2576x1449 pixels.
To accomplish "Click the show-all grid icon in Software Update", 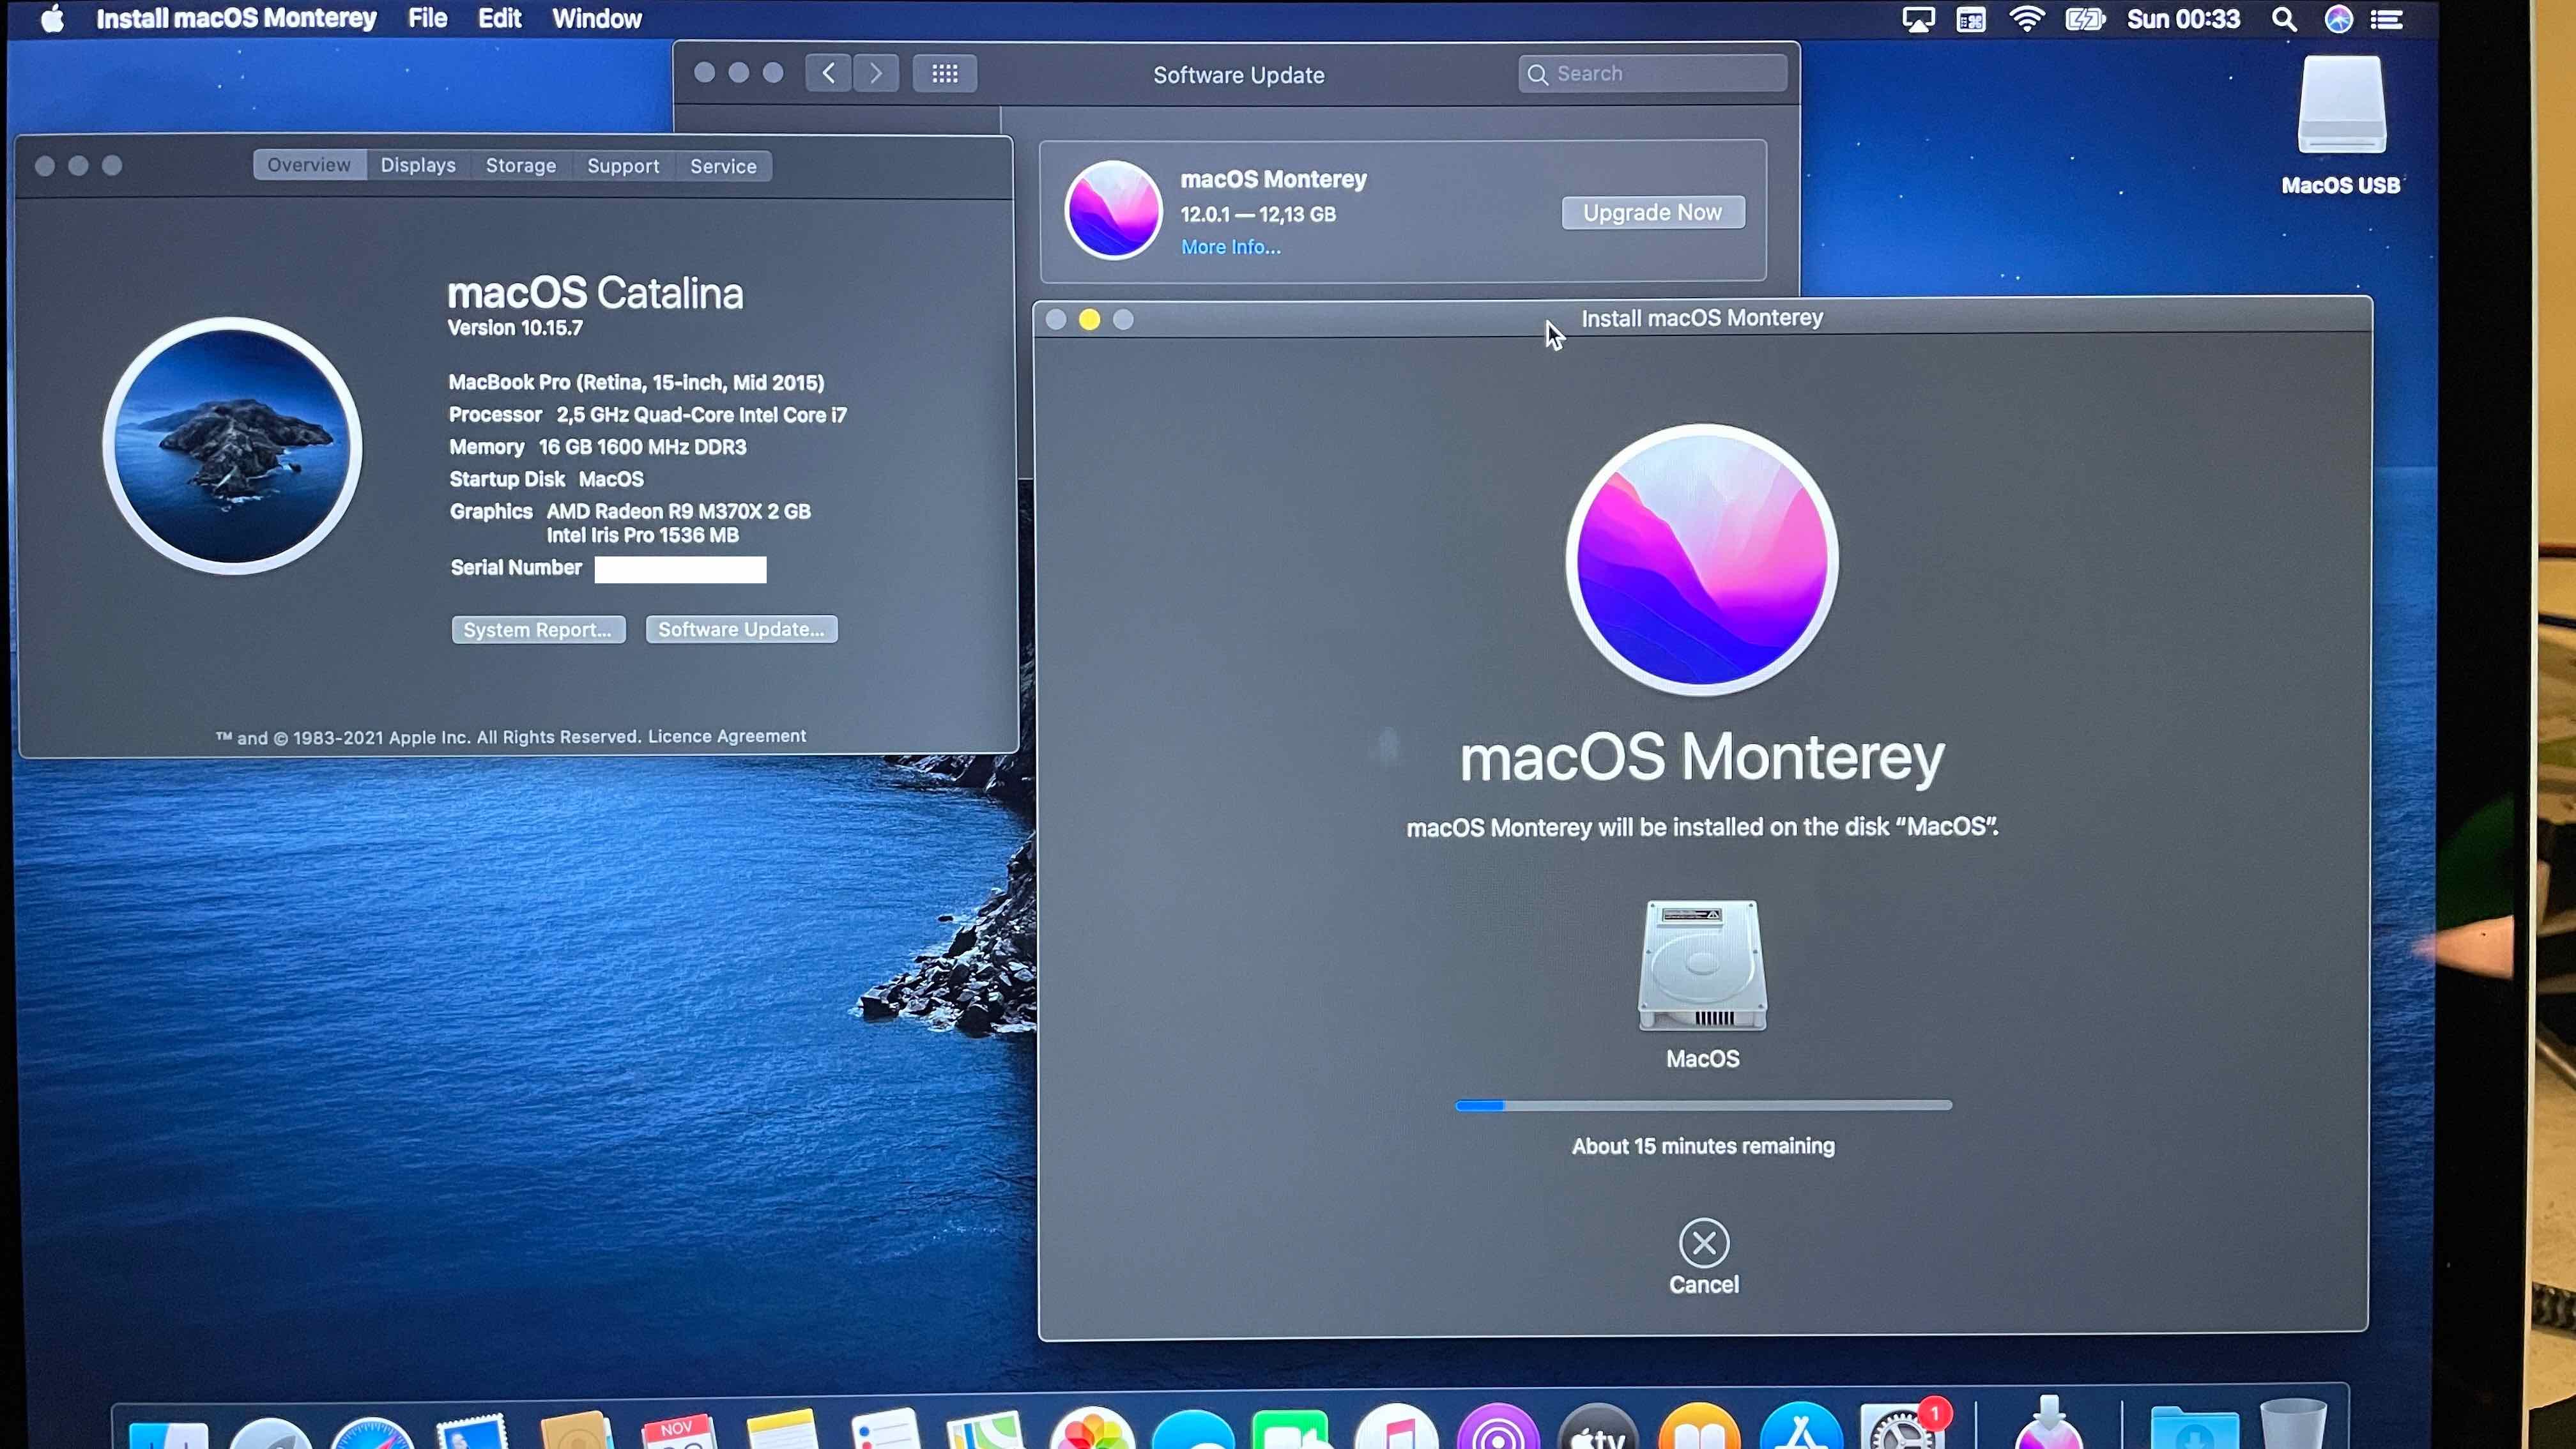I will pyautogui.click(x=944, y=73).
